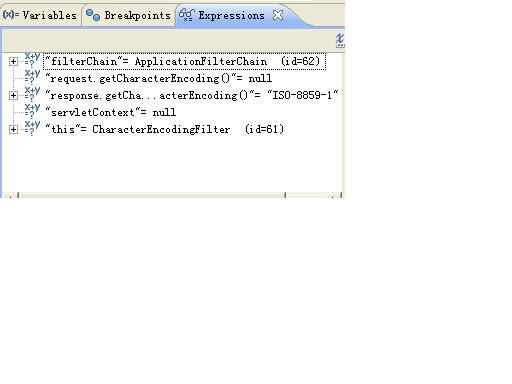Image resolution: width=512 pixels, height=384 pixels.
Task: Click the watch icon beside response.getCha...acterEncoding()
Action: coord(32,94)
